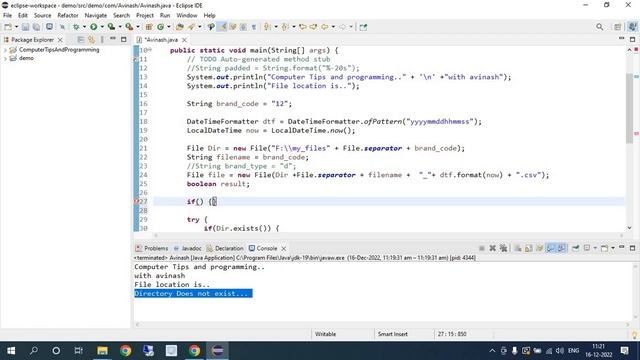Image resolution: width=640 pixels, height=360 pixels.
Task: Click the Save toolbar icon
Action: [25, 27]
